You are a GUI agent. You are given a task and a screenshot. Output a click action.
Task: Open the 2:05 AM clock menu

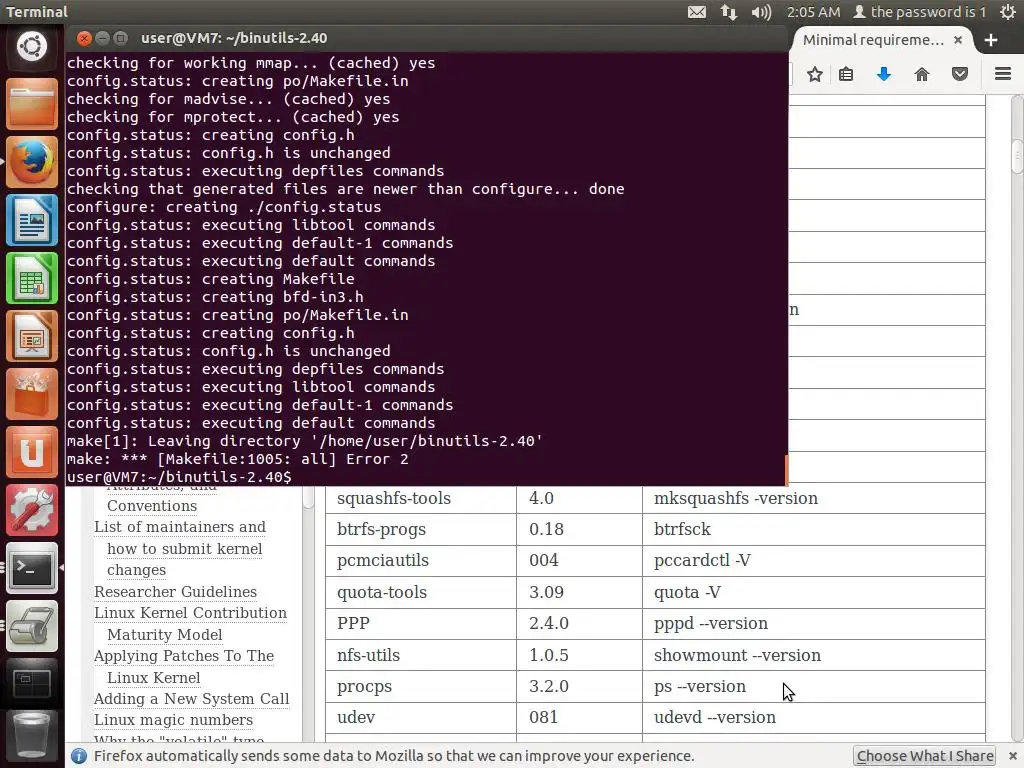(x=813, y=12)
